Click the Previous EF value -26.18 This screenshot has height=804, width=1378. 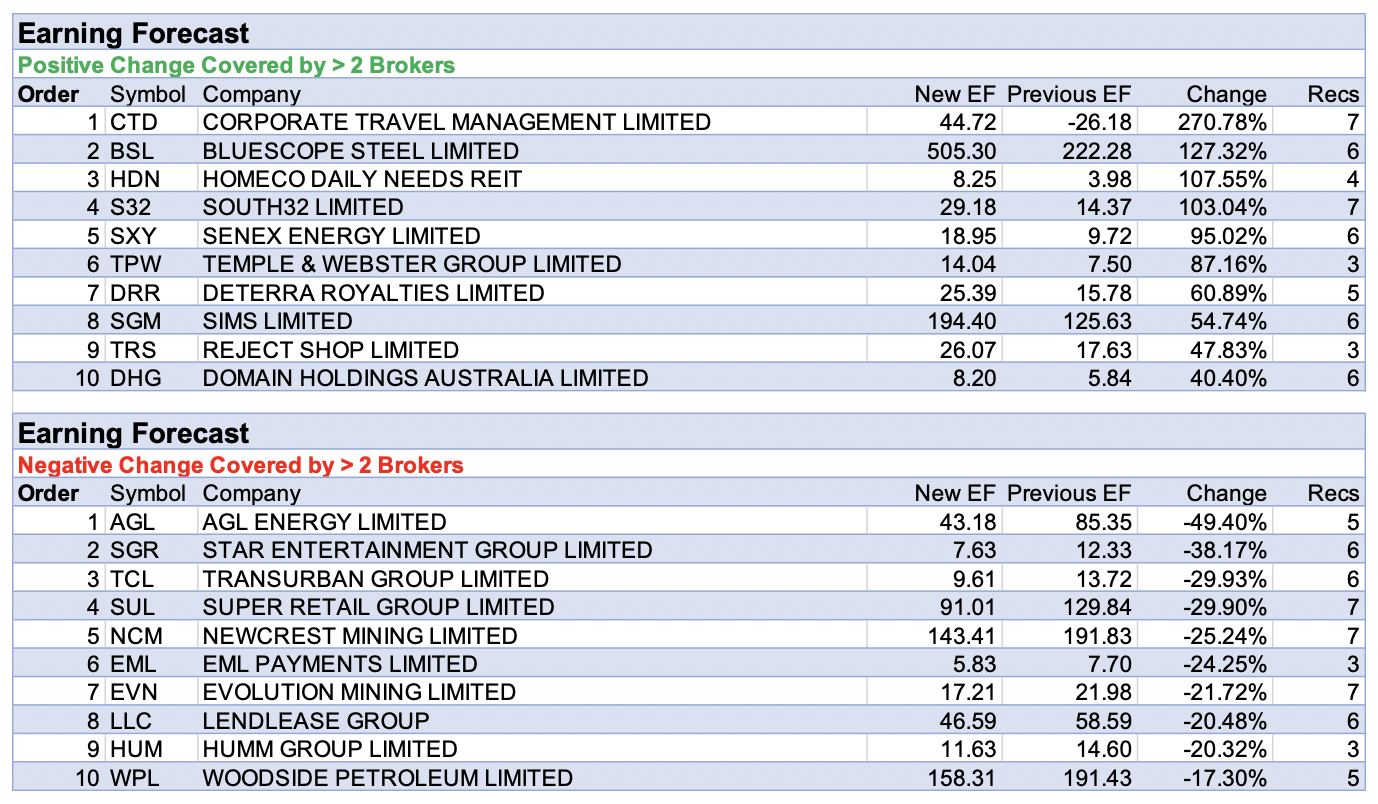(1098, 122)
